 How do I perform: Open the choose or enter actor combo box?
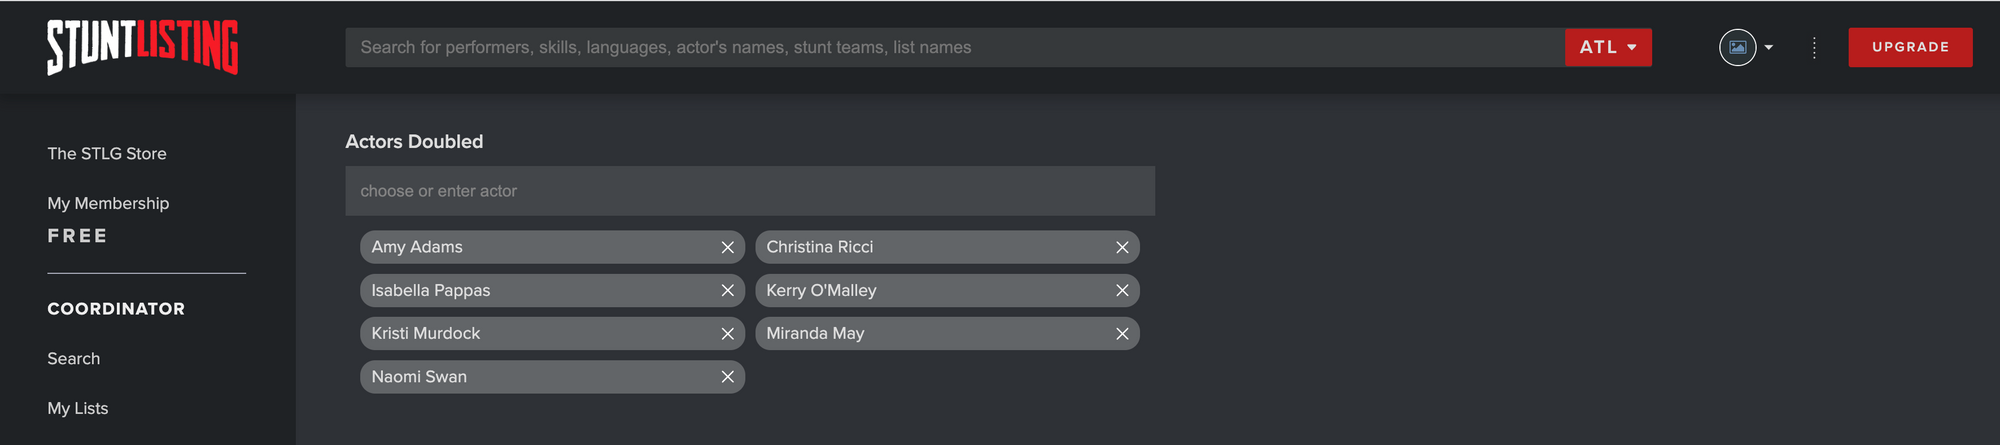(x=750, y=191)
